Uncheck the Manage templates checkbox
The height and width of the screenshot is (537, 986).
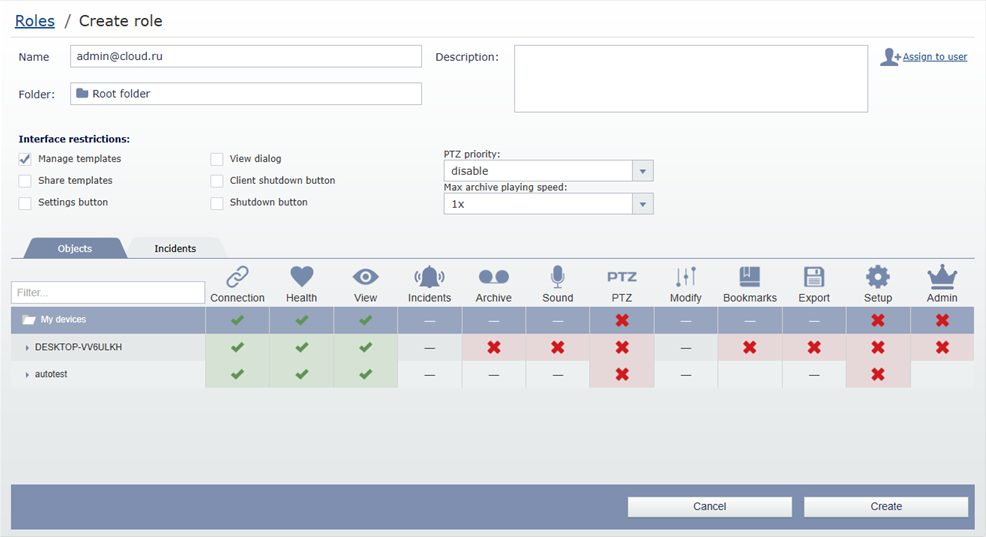click(x=25, y=159)
